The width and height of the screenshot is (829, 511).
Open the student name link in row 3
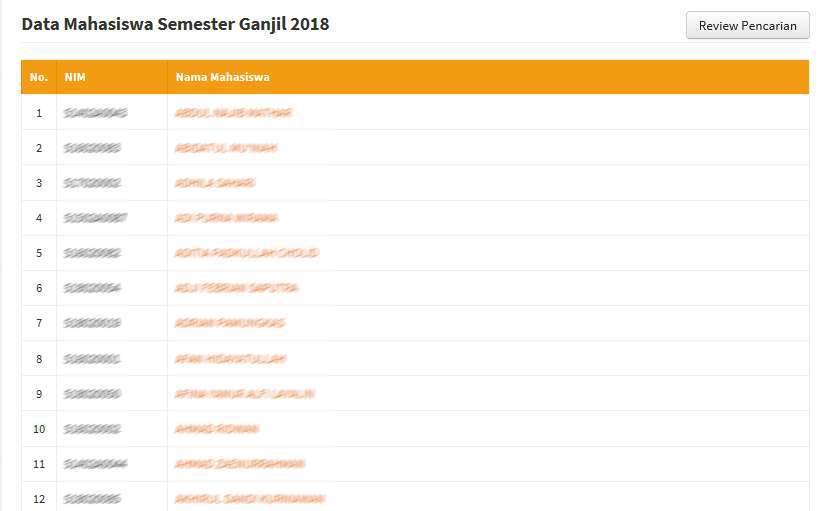(x=215, y=183)
